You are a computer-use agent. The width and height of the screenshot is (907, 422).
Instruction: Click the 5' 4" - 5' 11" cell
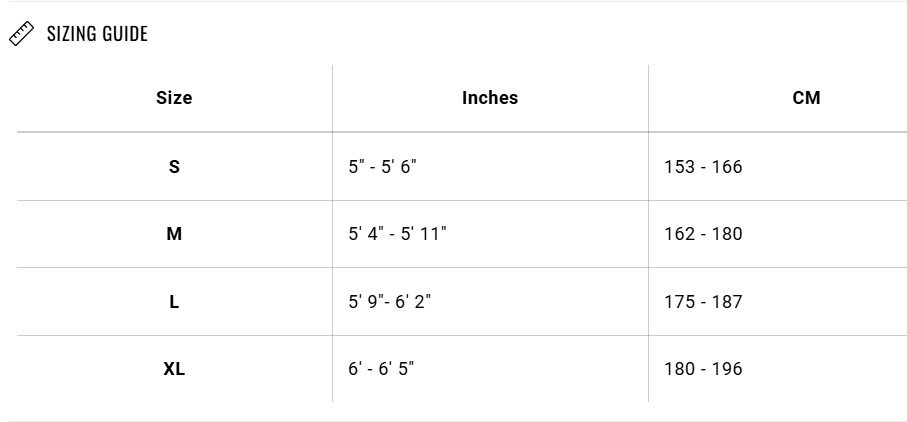pos(397,234)
